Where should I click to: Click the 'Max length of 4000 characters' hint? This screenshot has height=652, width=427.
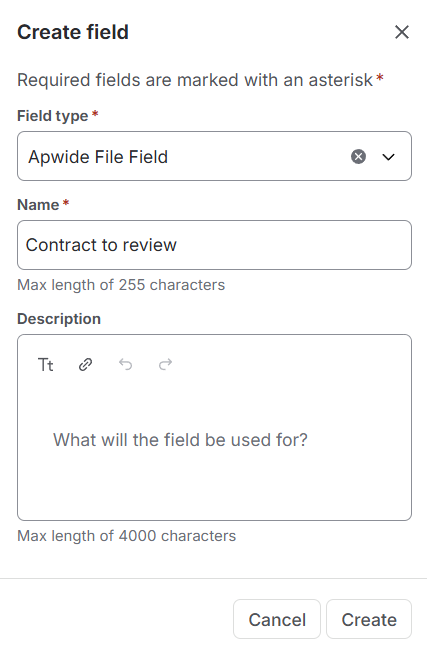pos(126,536)
